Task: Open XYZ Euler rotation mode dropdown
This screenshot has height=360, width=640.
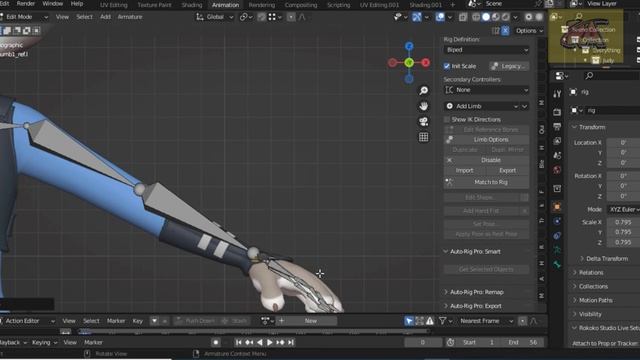Action: click(x=624, y=209)
